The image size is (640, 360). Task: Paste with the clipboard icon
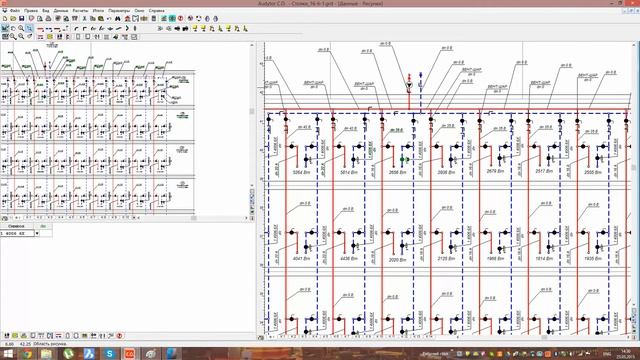(x=101, y=18)
